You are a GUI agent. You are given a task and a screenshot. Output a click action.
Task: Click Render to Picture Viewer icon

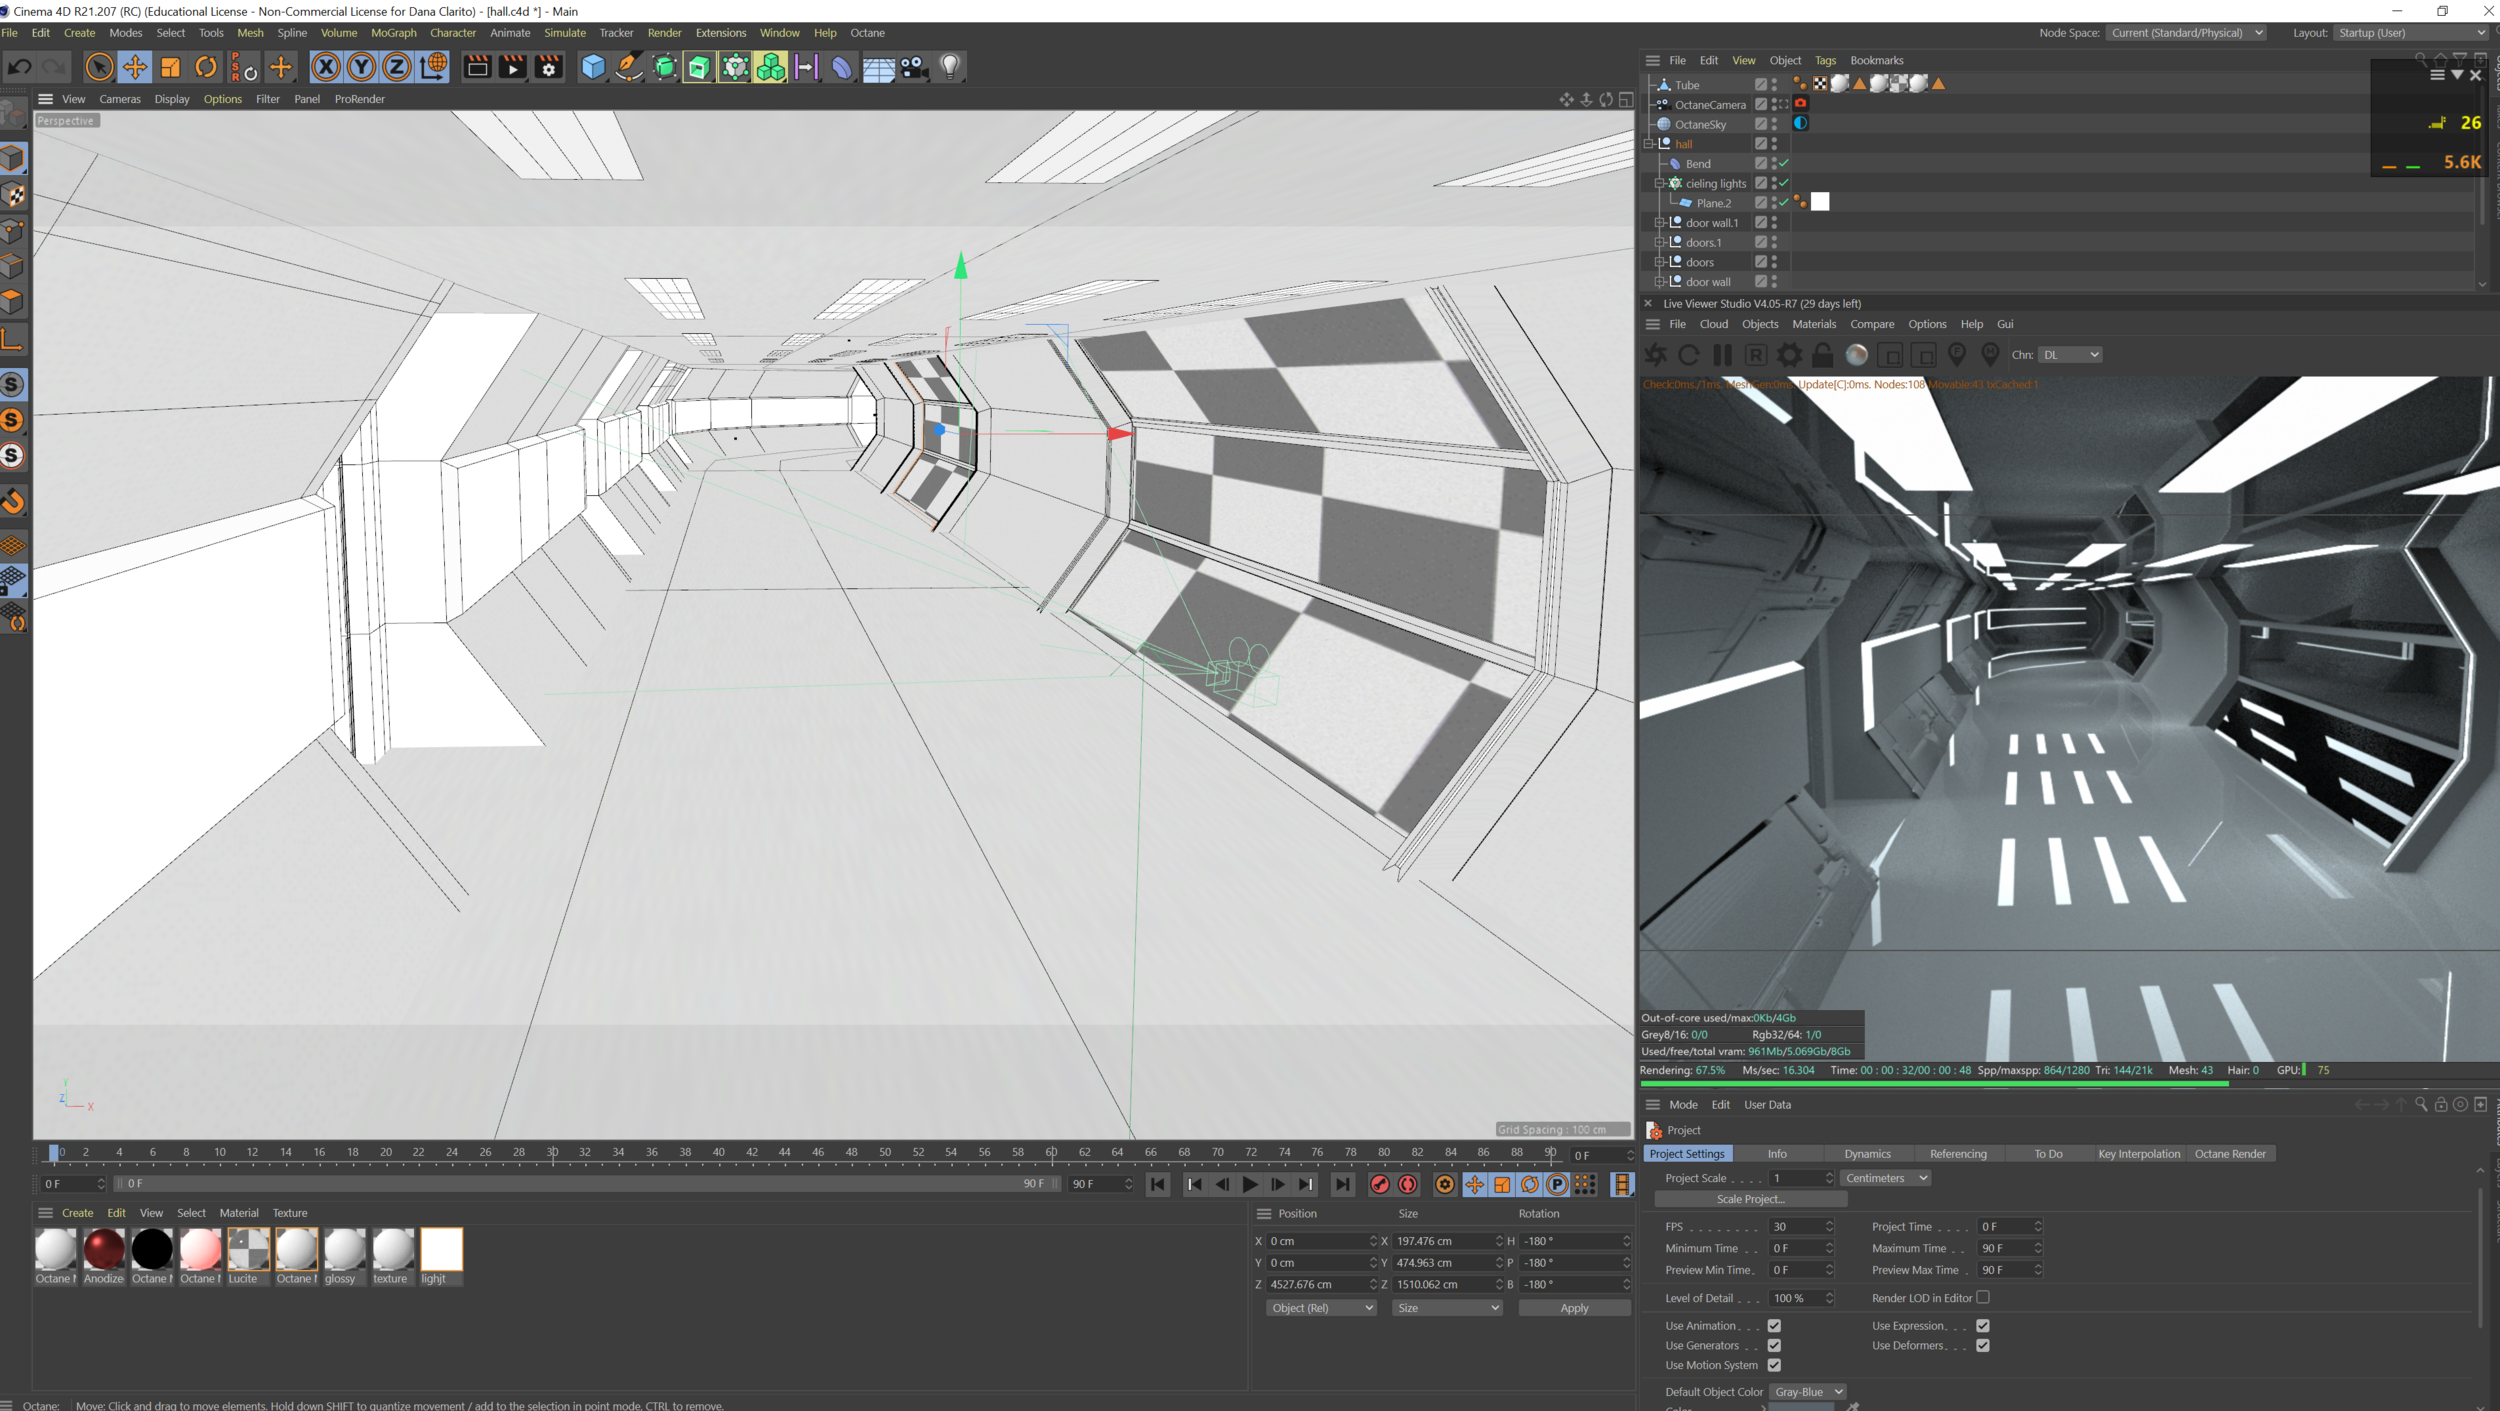point(511,66)
